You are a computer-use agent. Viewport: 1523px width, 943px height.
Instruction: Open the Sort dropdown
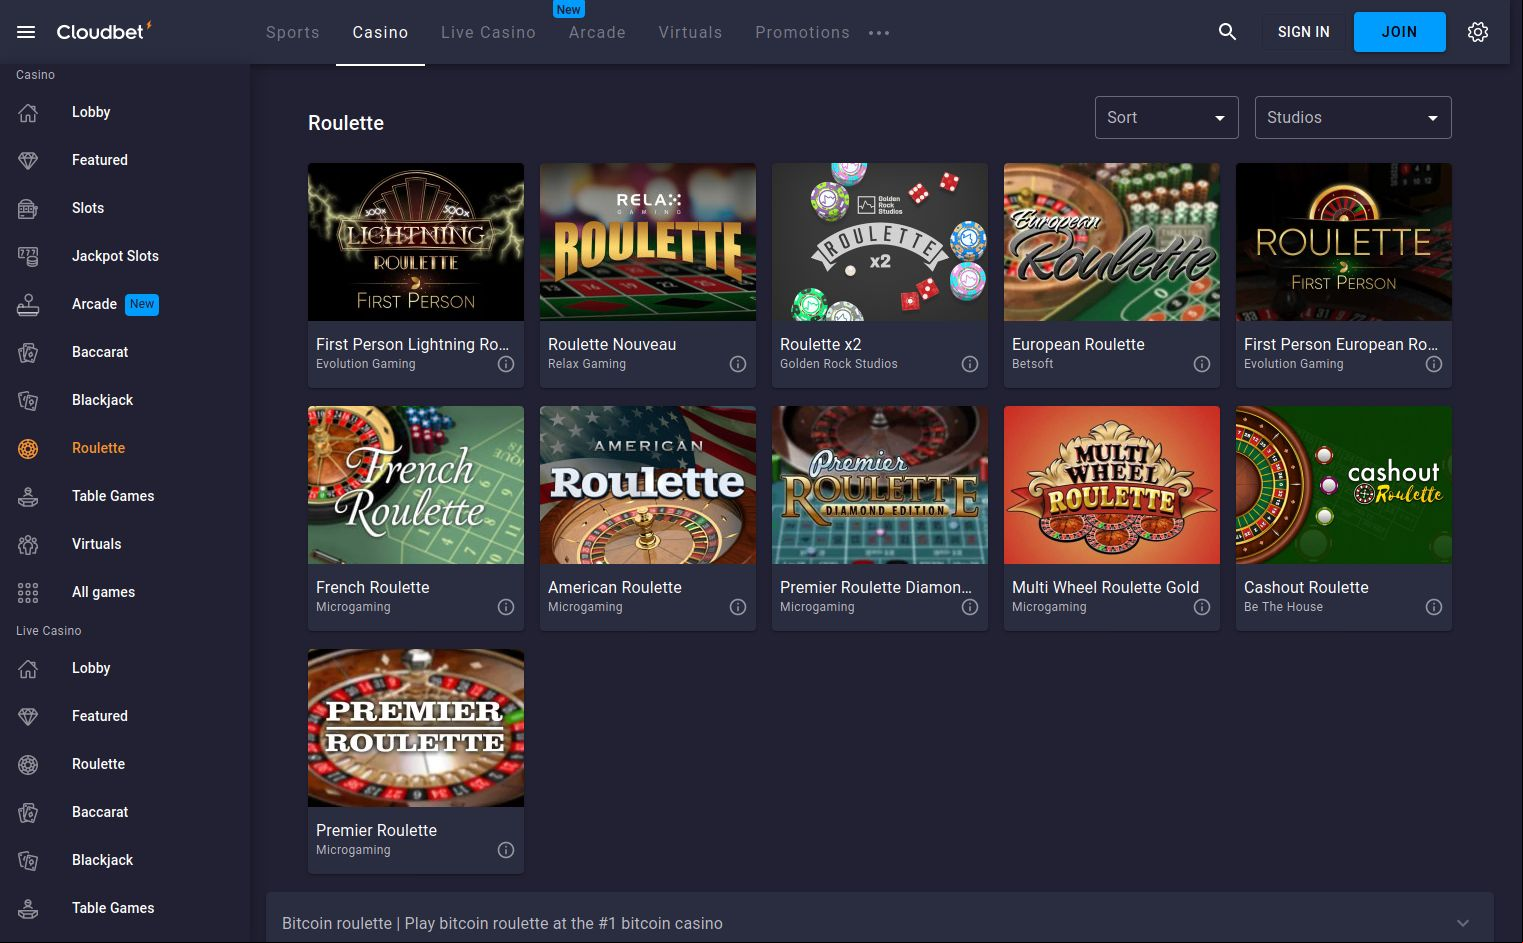[1167, 117]
